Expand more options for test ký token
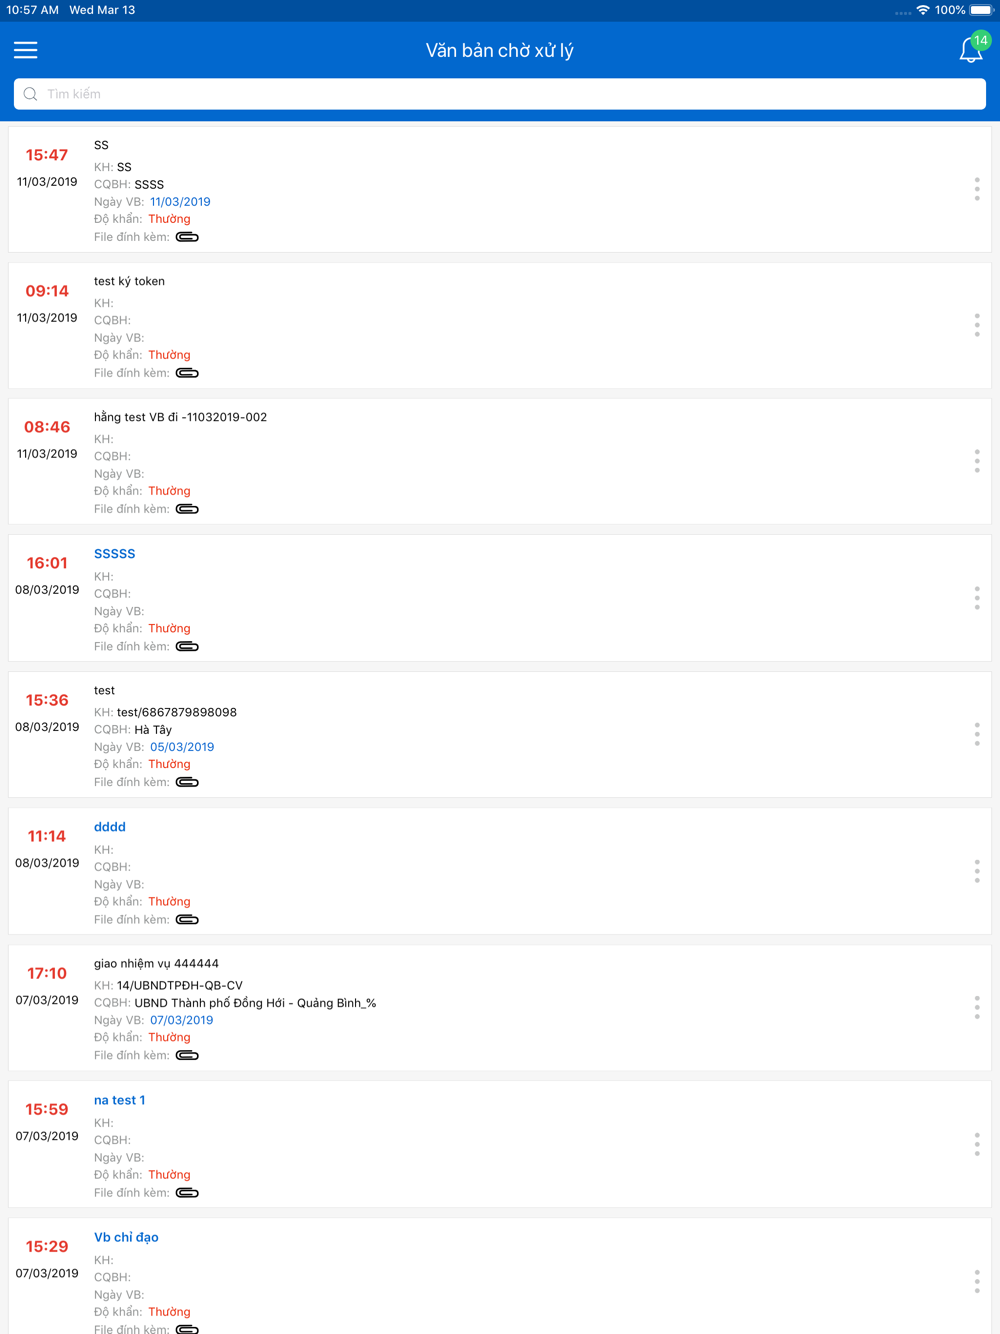1000x1334 pixels. click(x=977, y=325)
